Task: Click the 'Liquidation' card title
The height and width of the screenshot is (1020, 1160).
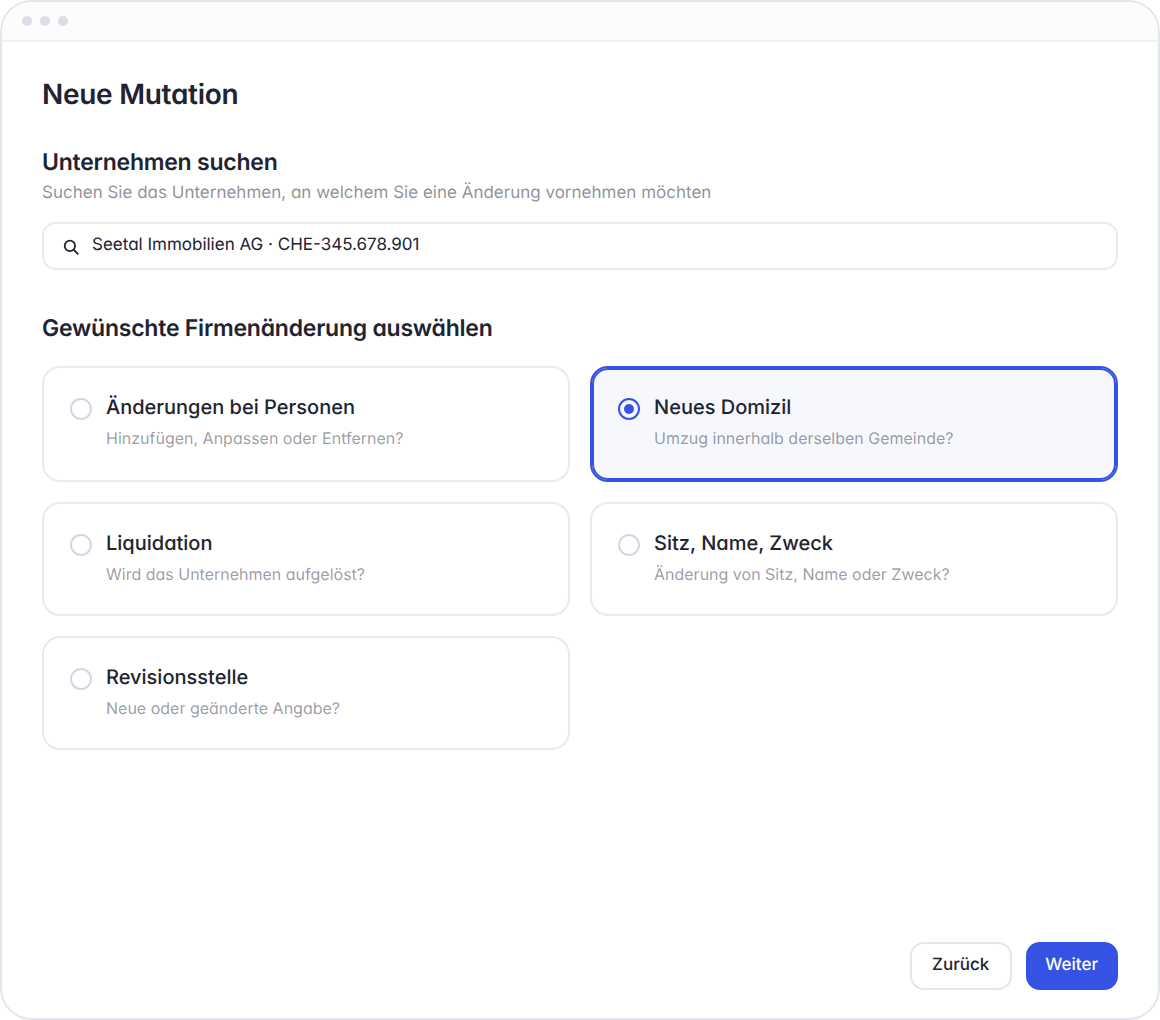Action: click(x=159, y=543)
